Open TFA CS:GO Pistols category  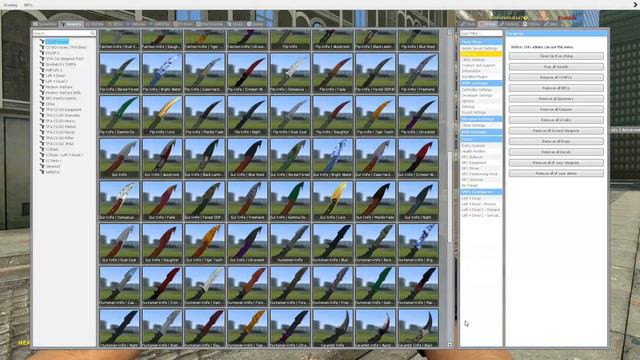[x=60, y=133]
